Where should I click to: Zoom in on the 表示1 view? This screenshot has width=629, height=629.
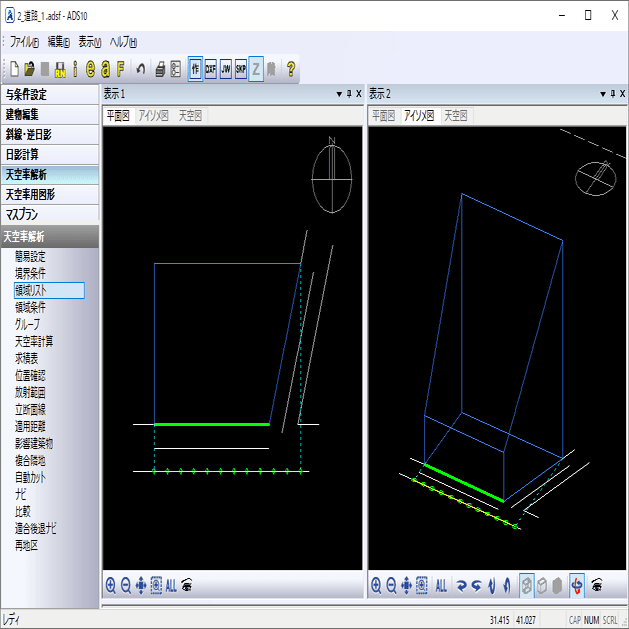tap(111, 586)
